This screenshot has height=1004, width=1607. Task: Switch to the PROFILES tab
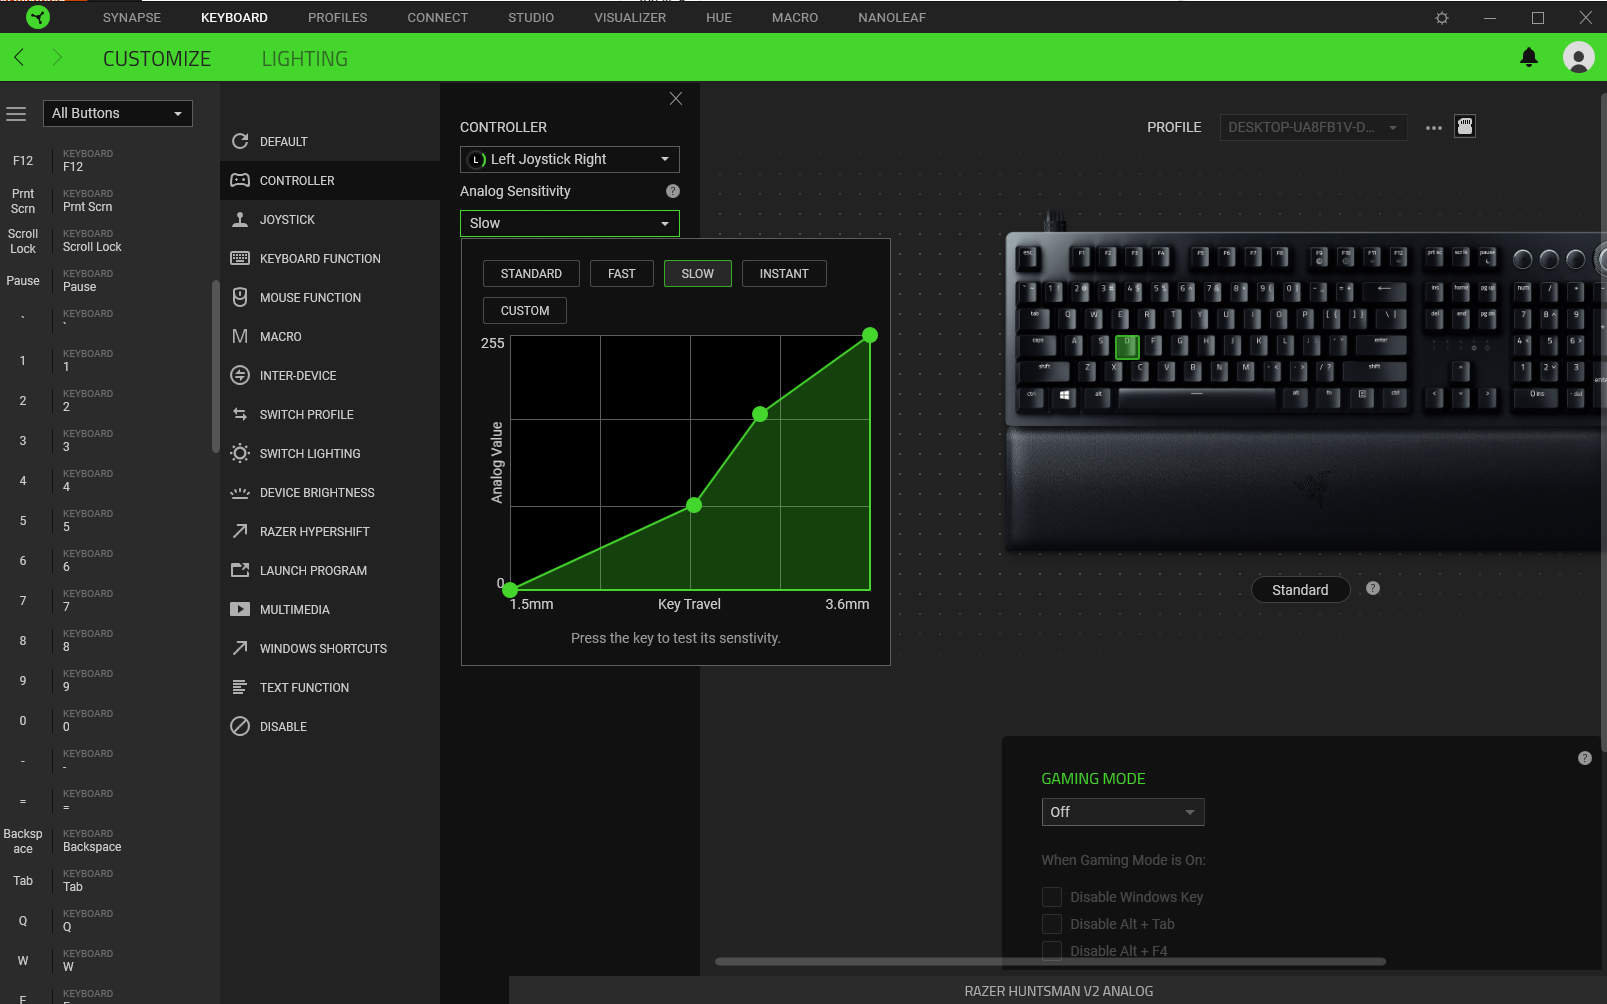pyautogui.click(x=338, y=18)
